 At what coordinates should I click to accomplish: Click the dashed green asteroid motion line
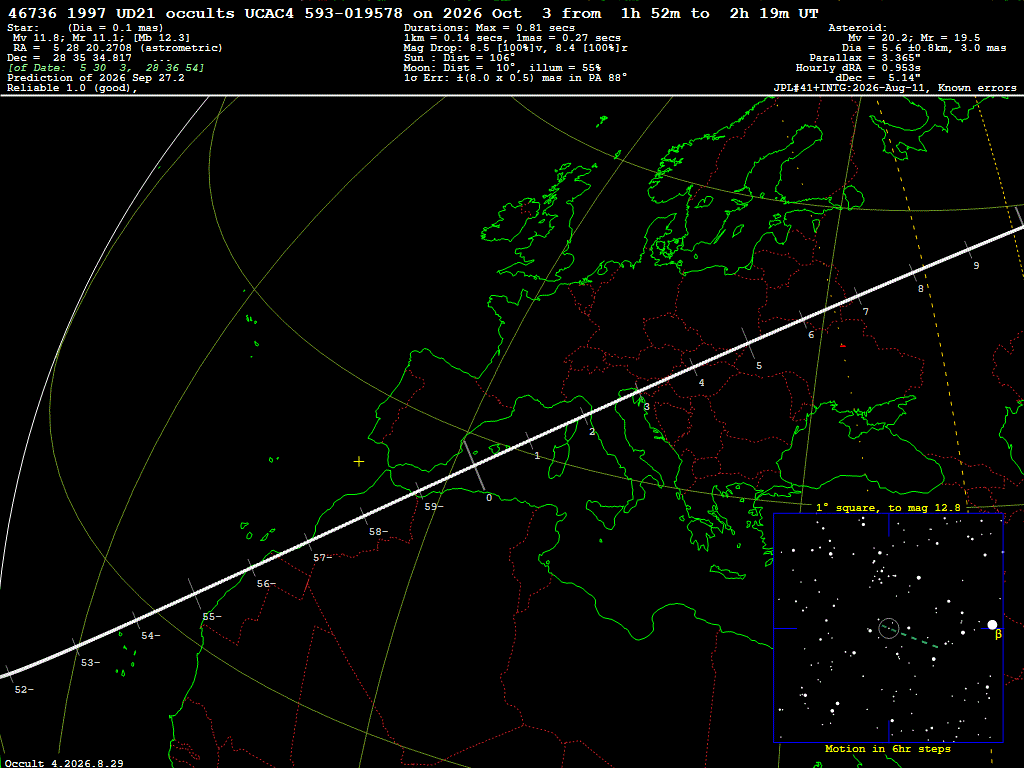click(909, 637)
